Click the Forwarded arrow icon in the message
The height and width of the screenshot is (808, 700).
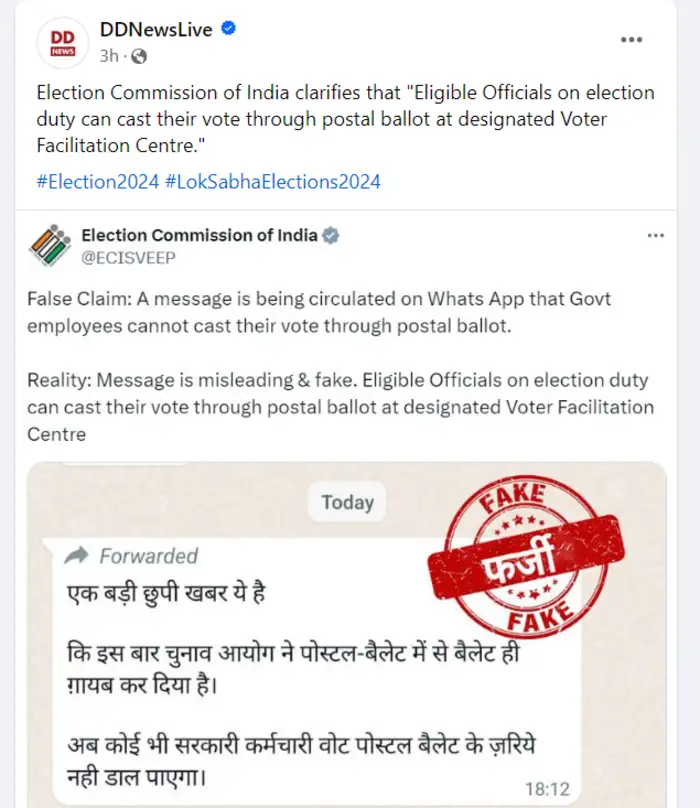(78, 555)
